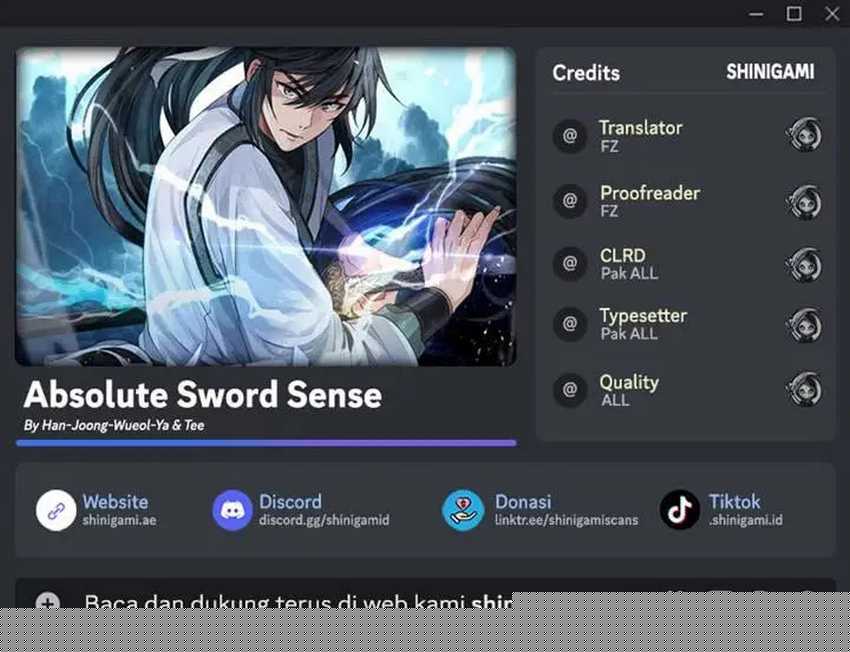This screenshot has width=850, height=652.
Task: Maximize the window with the square button
Action: coord(794,14)
